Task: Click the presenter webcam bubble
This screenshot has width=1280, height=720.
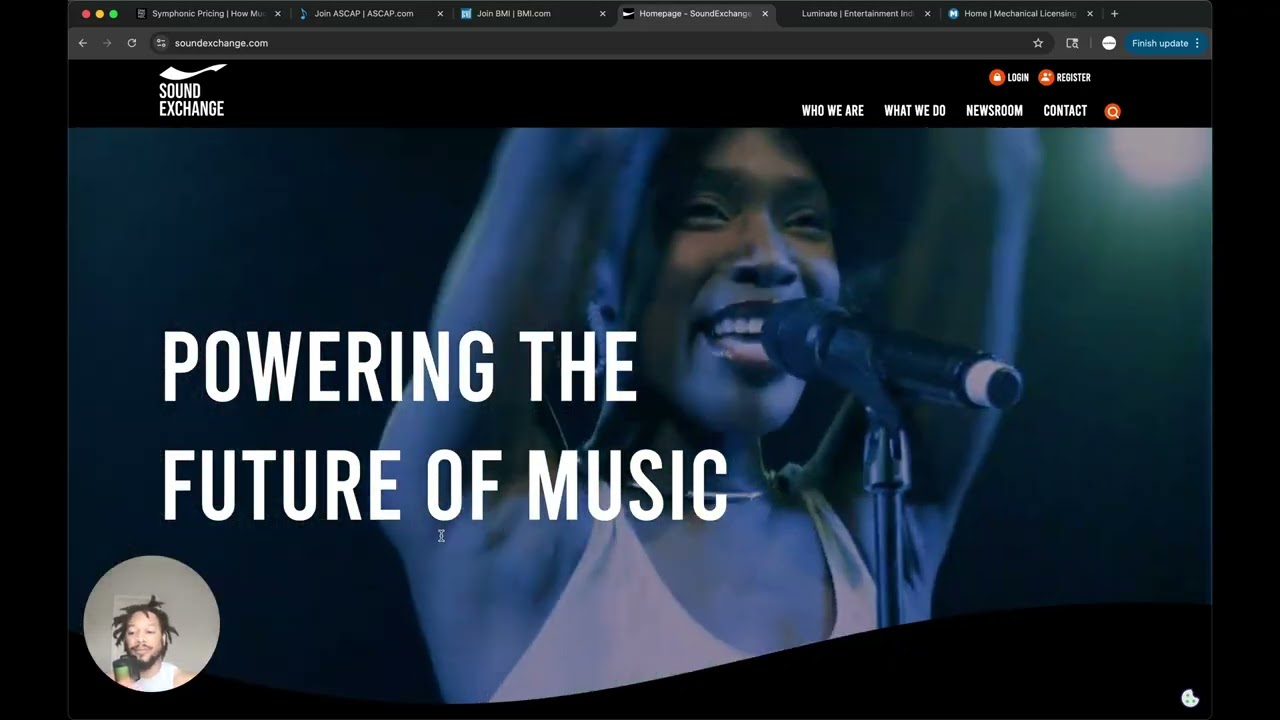Action: pos(151,624)
